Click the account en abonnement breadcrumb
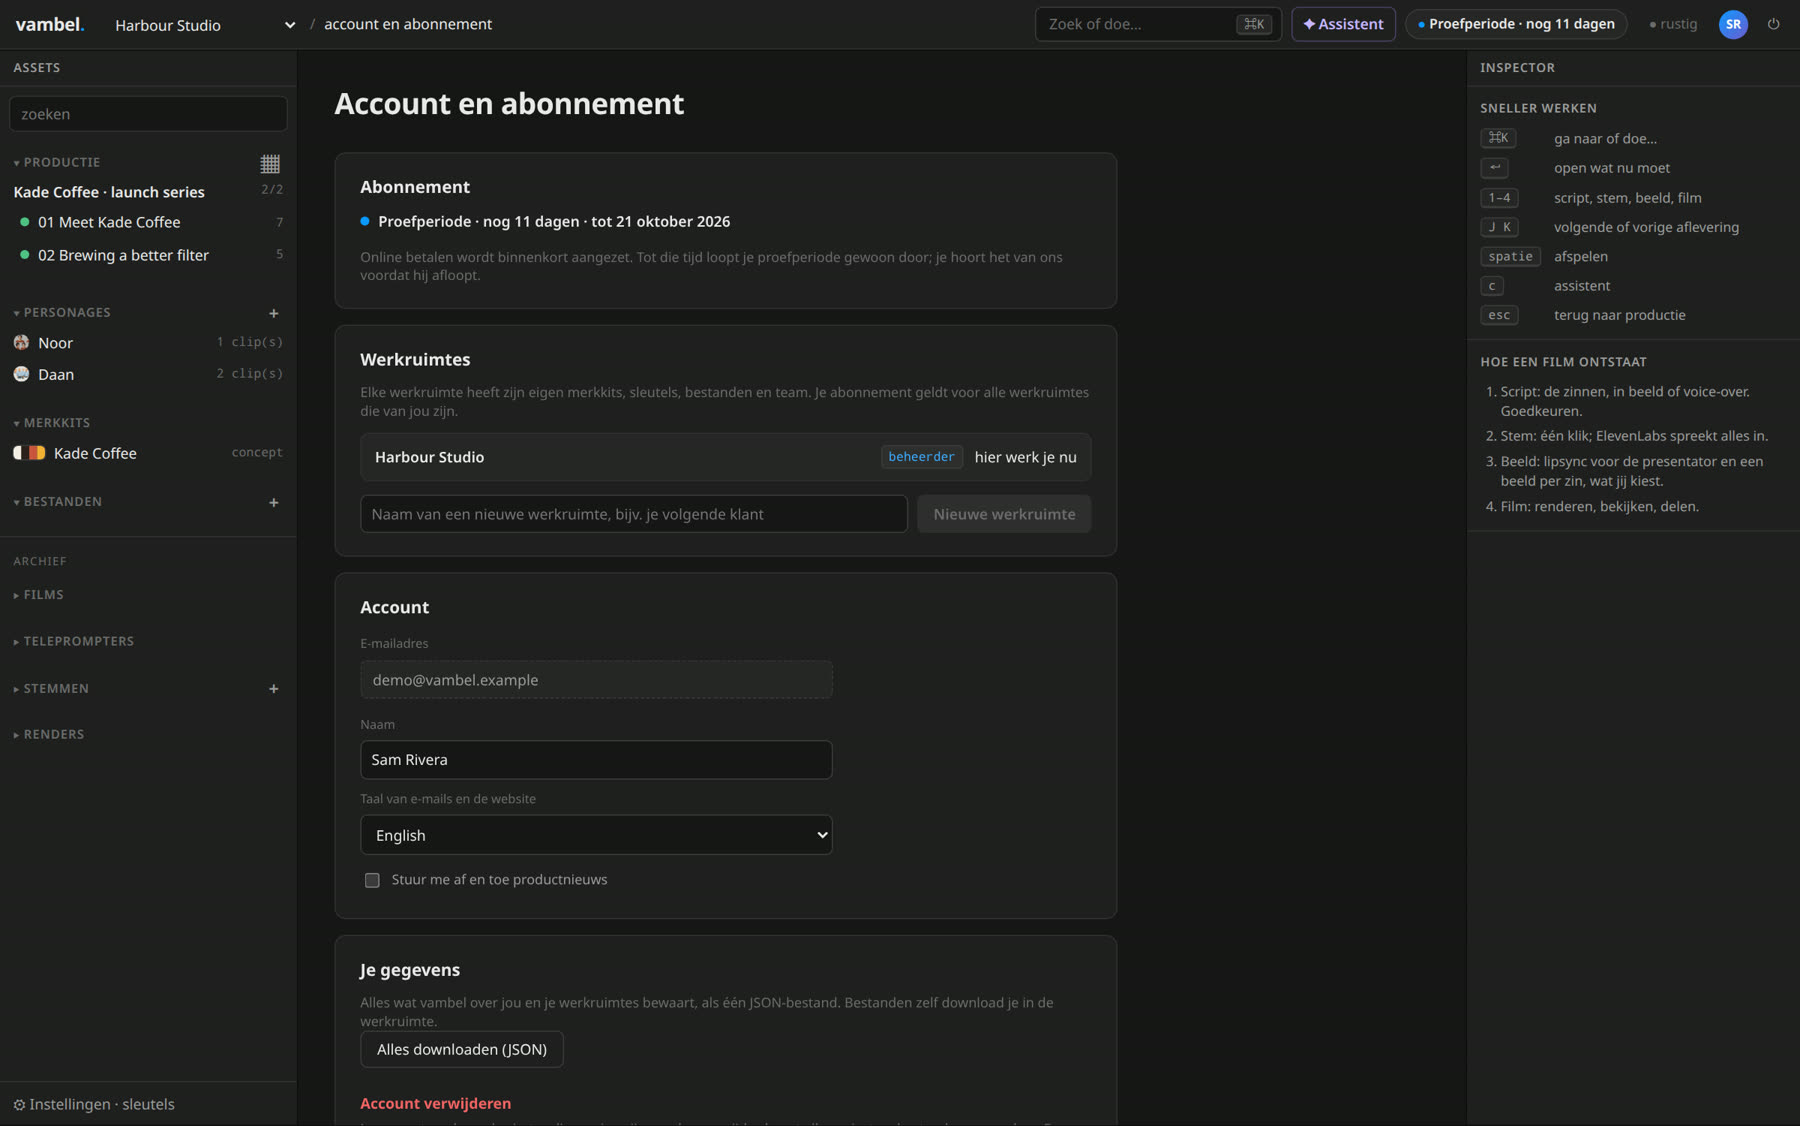The height and width of the screenshot is (1126, 1800). [408, 24]
